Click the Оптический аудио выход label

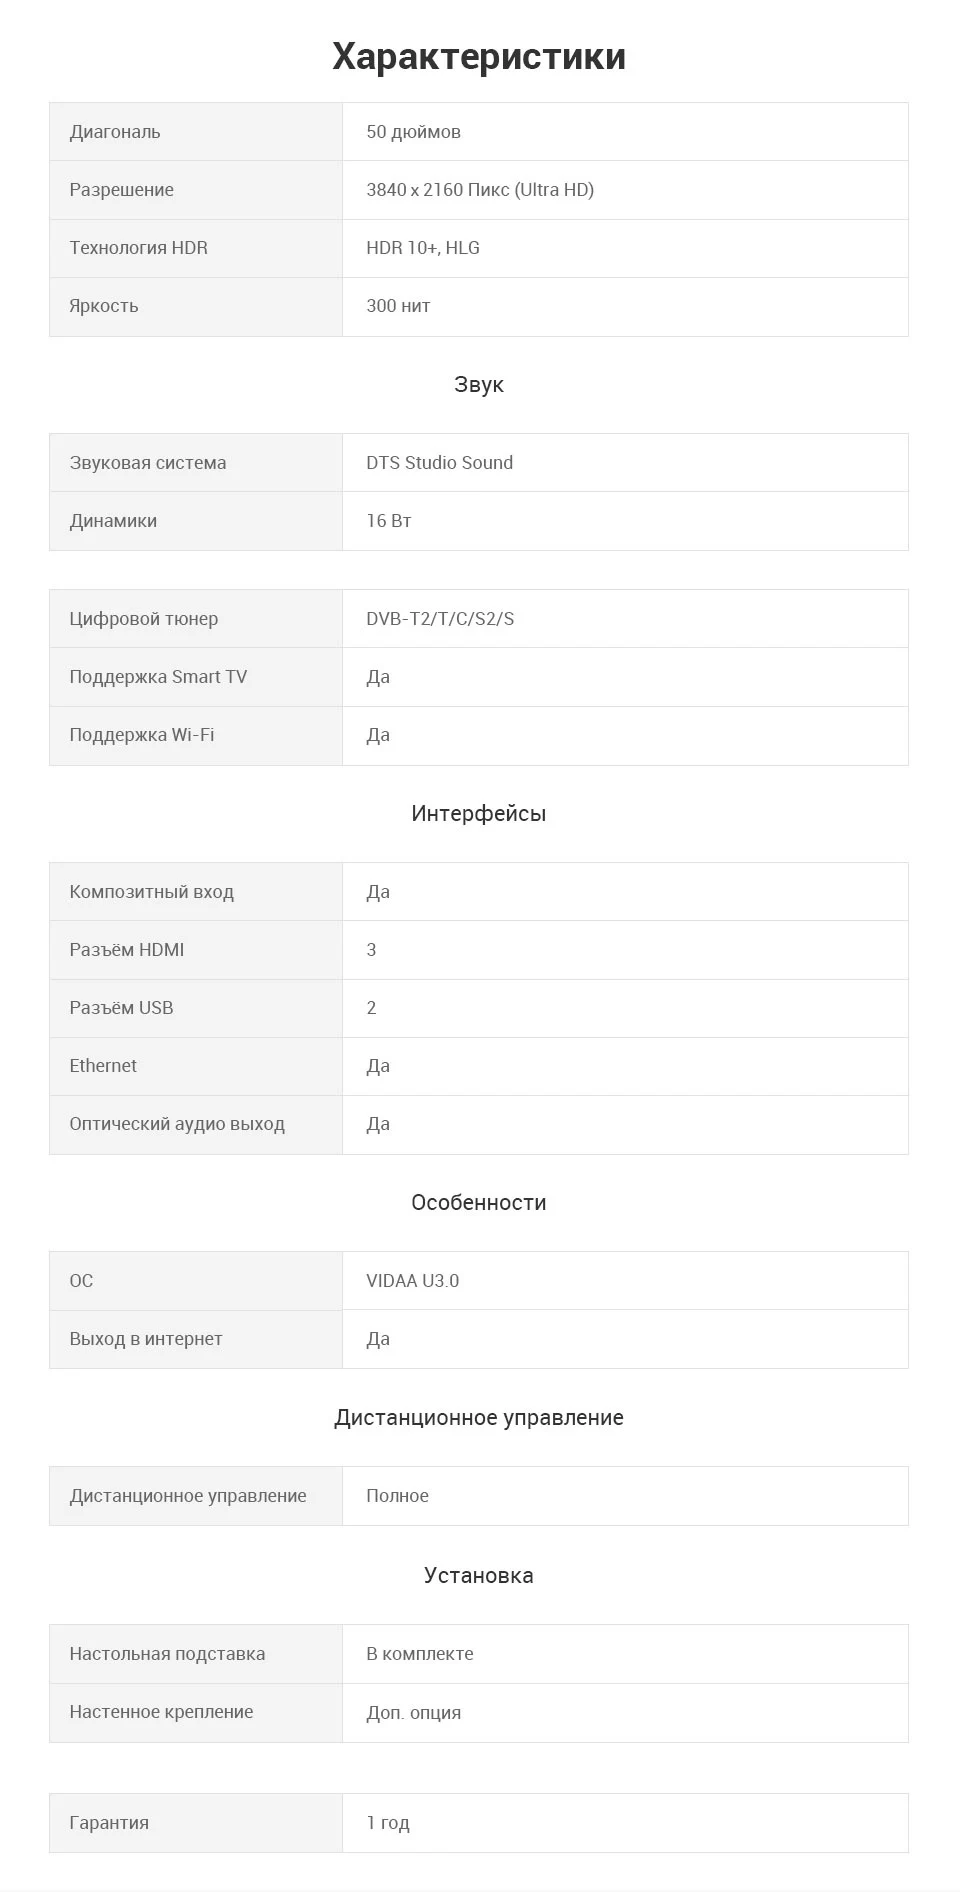[177, 1124]
